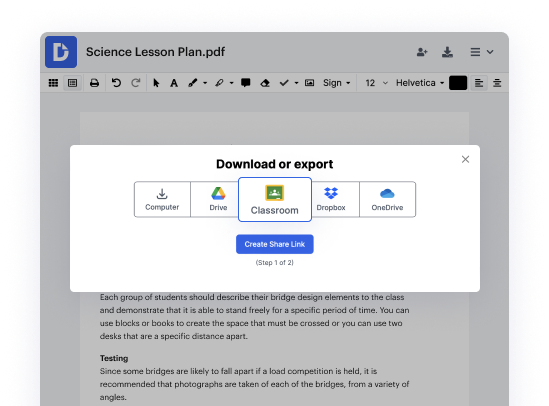Select the text tool
The height and width of the screenshot is (406, 549).
pos(174,83)
